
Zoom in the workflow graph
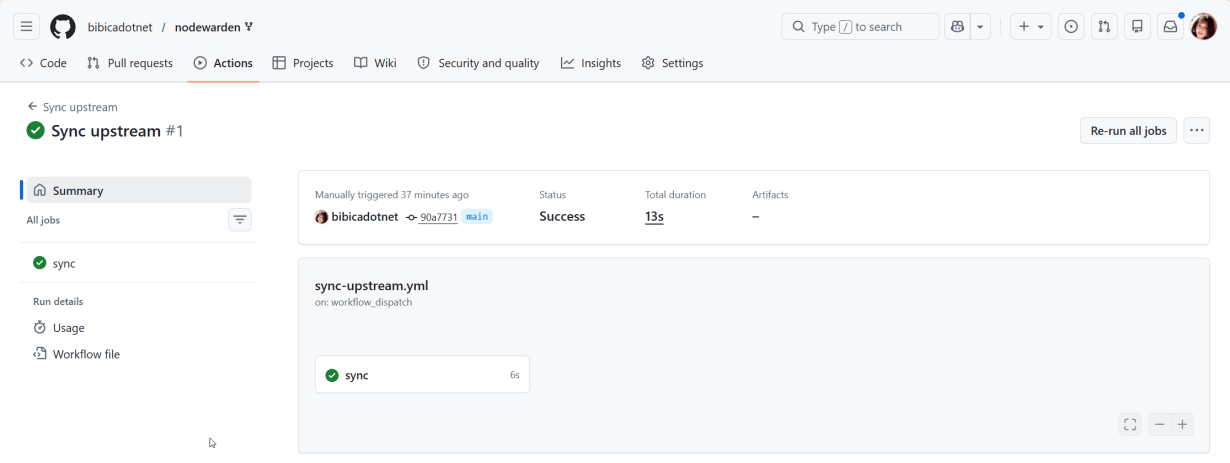coord(1182,425)
